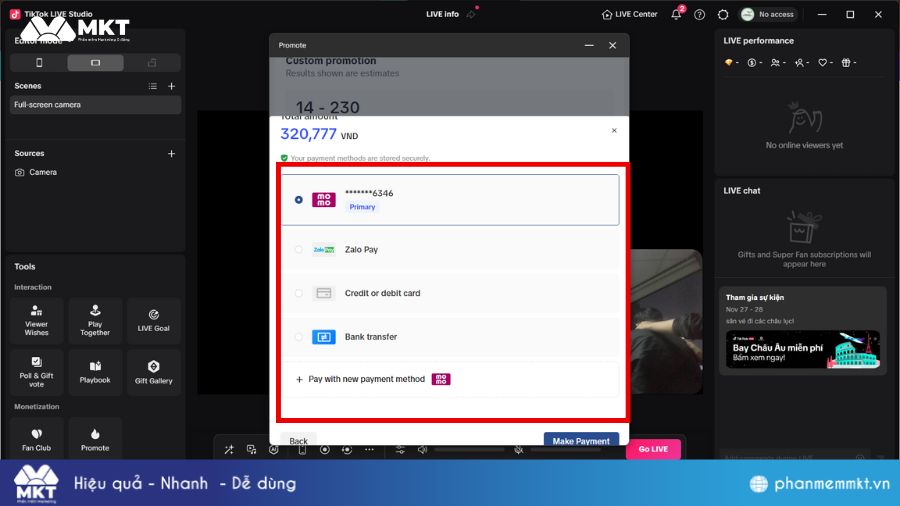The width and height of the screenshot is (900, 506).
Task: Click the likes heart metric icon
Action: [825, 63]
